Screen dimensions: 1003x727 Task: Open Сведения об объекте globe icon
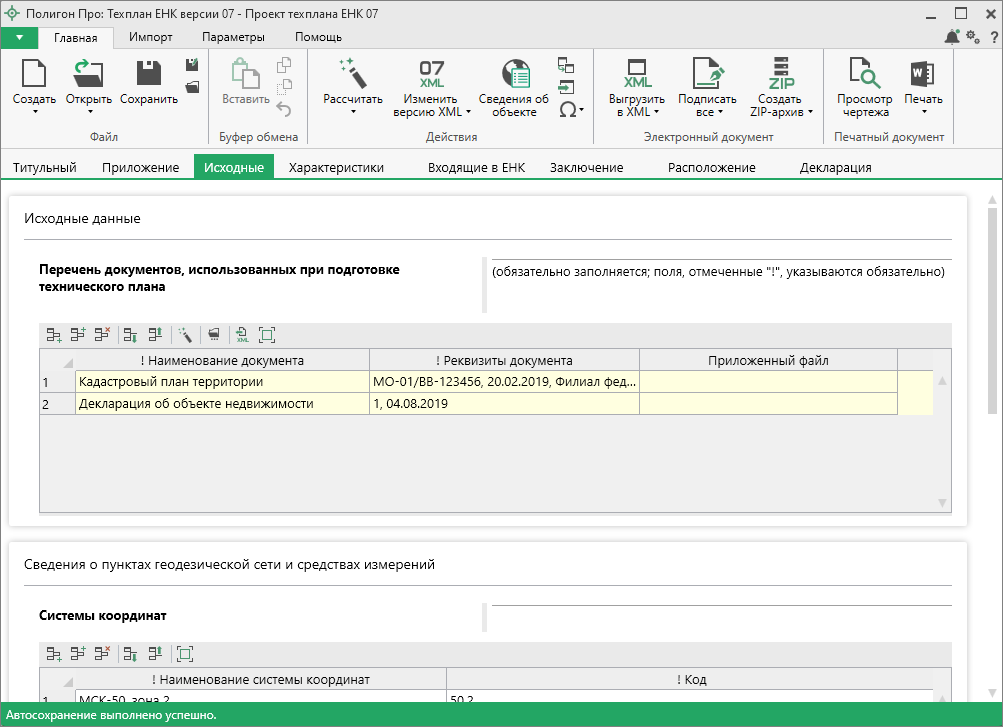(x=514, y=74)
